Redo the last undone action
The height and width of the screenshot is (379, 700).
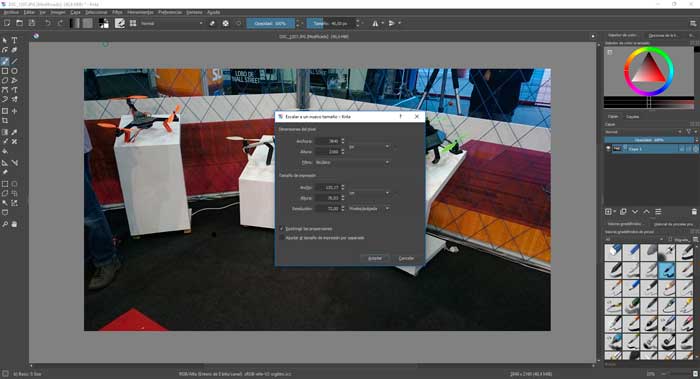pos(60,23)
